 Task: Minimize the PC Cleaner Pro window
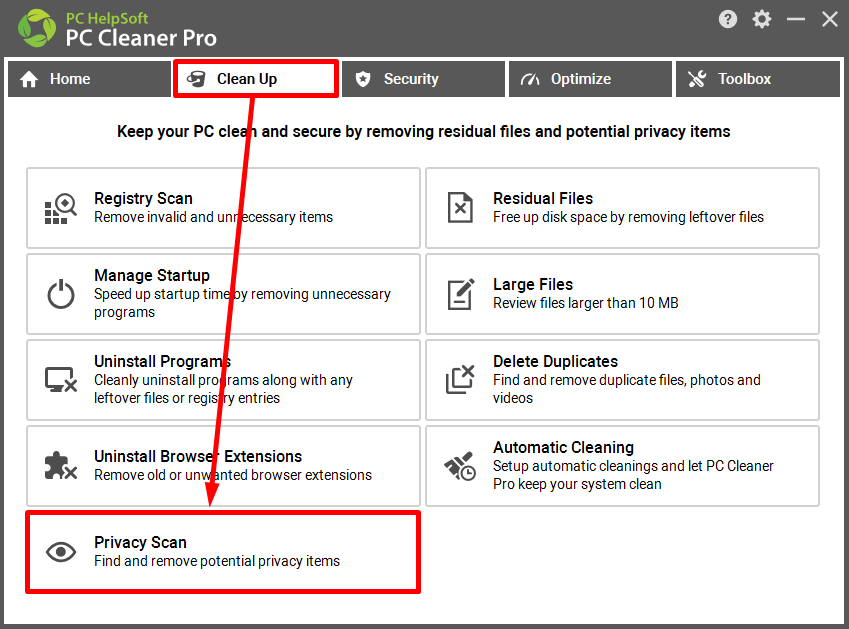(x=795, y=19)
